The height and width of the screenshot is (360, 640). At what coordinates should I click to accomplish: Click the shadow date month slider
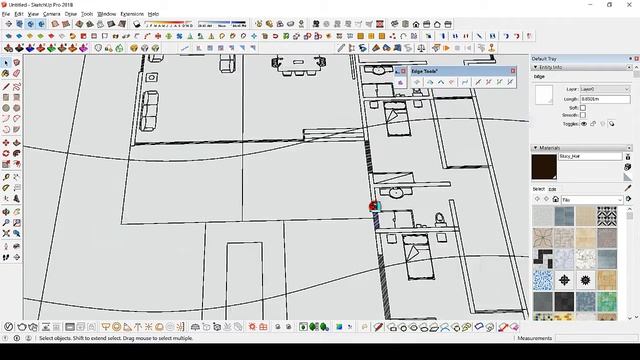168,24
